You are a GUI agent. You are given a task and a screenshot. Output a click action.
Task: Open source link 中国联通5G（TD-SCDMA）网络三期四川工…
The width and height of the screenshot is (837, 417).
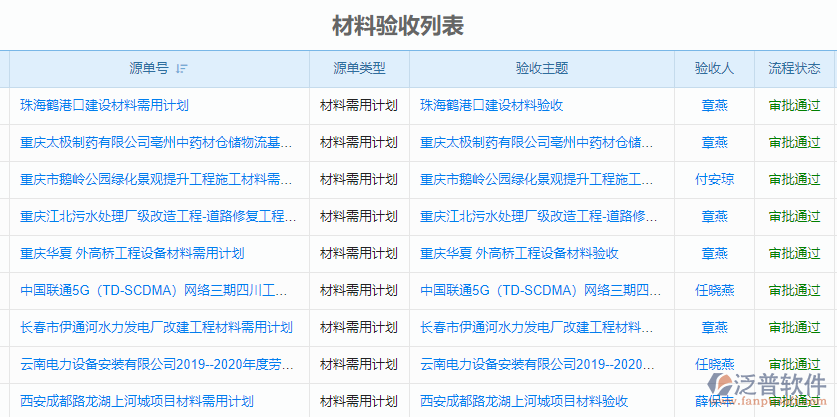pos(154,290)
